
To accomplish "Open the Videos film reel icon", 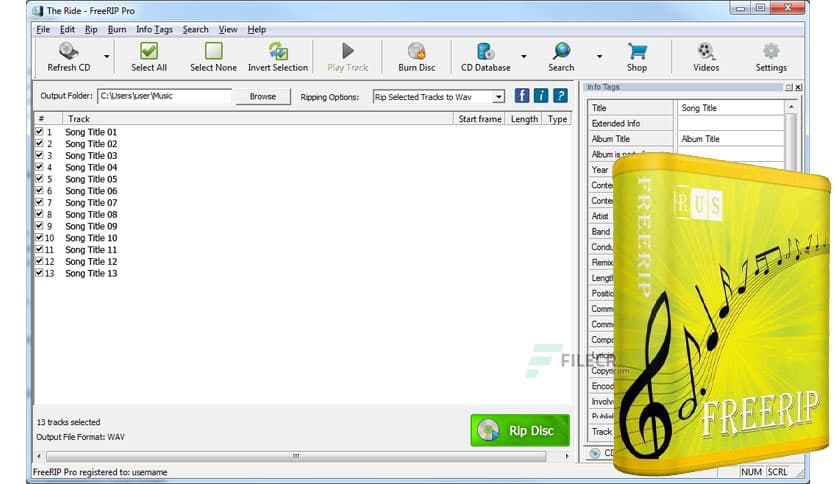I will (x=705, y=51).
